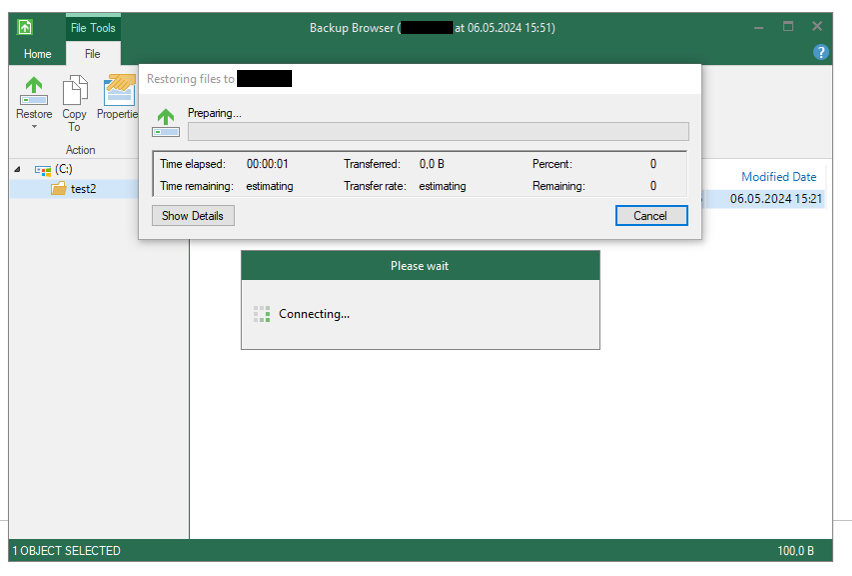Screen dimensions: 852x576
Task: Sort by the Modified Date column header
Action: coord(778,176)
